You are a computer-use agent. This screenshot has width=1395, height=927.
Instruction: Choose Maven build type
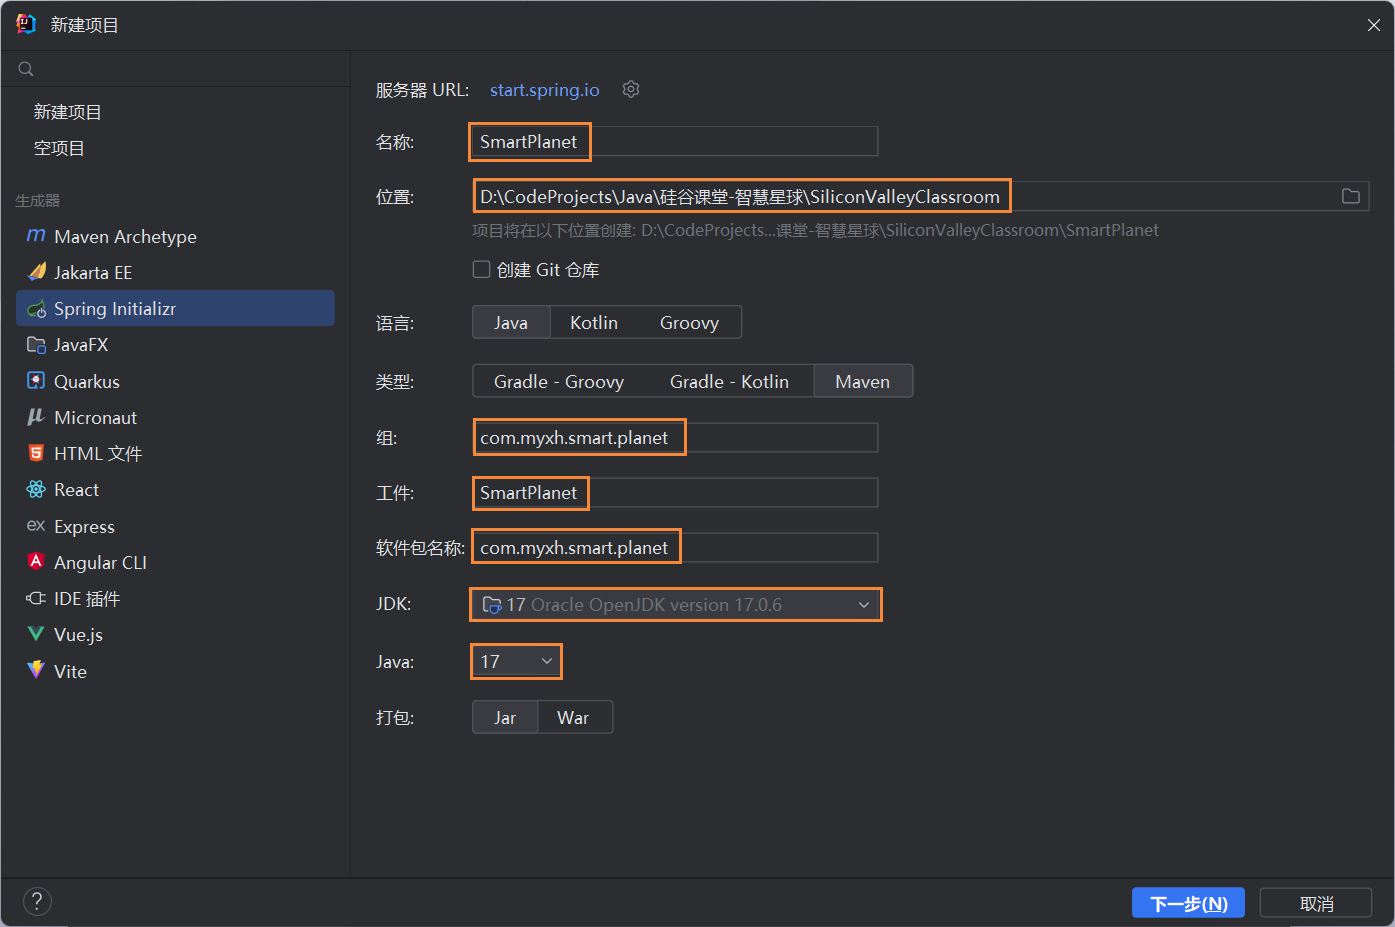[862, 381]
